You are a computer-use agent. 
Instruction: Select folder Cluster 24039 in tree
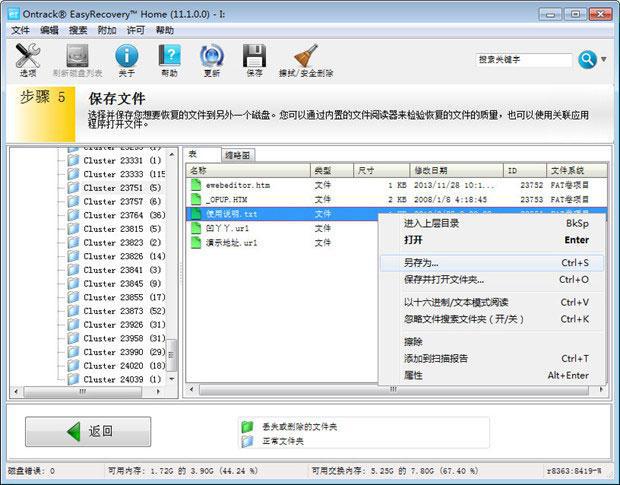[x=115, y=379]
